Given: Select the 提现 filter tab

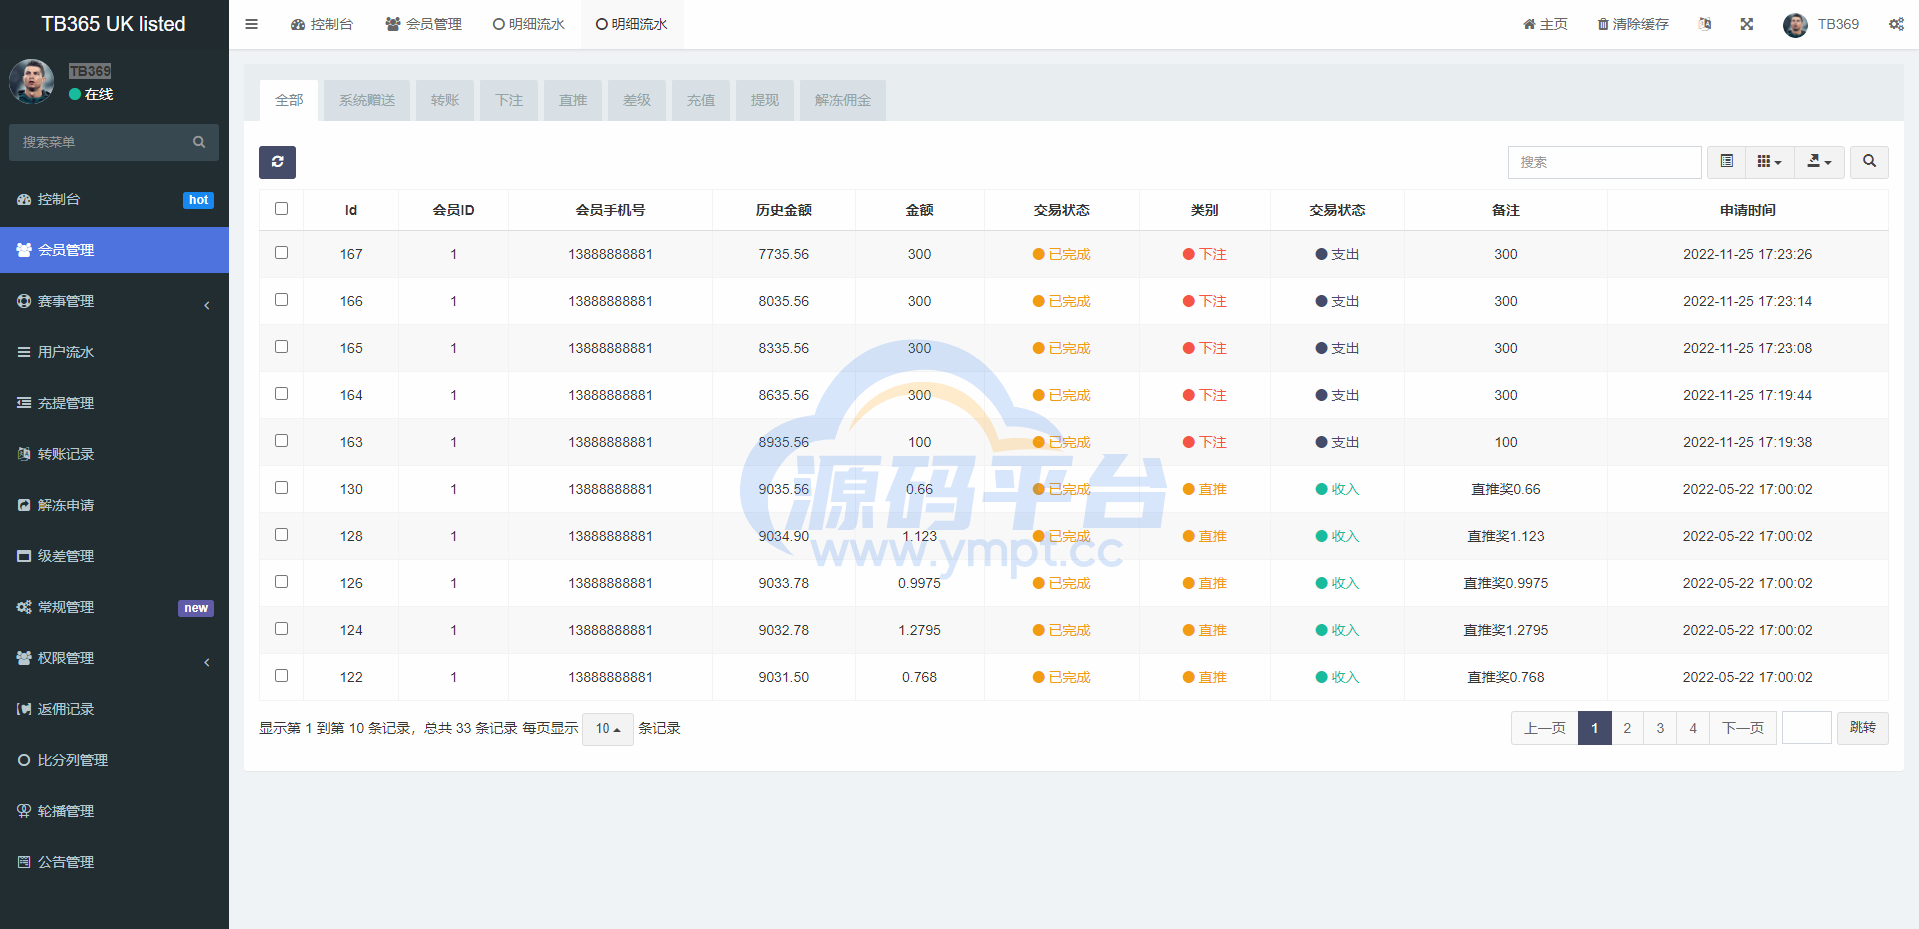Looking at the screenshot, I should tap(765, 100).
